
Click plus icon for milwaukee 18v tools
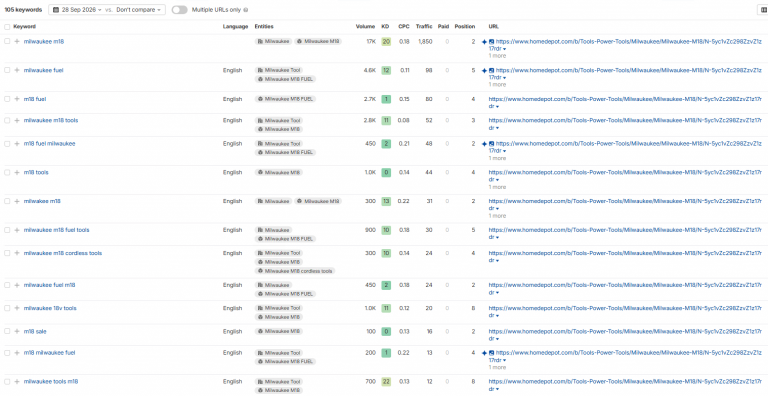pyautogui.click(x=17, y=308)
